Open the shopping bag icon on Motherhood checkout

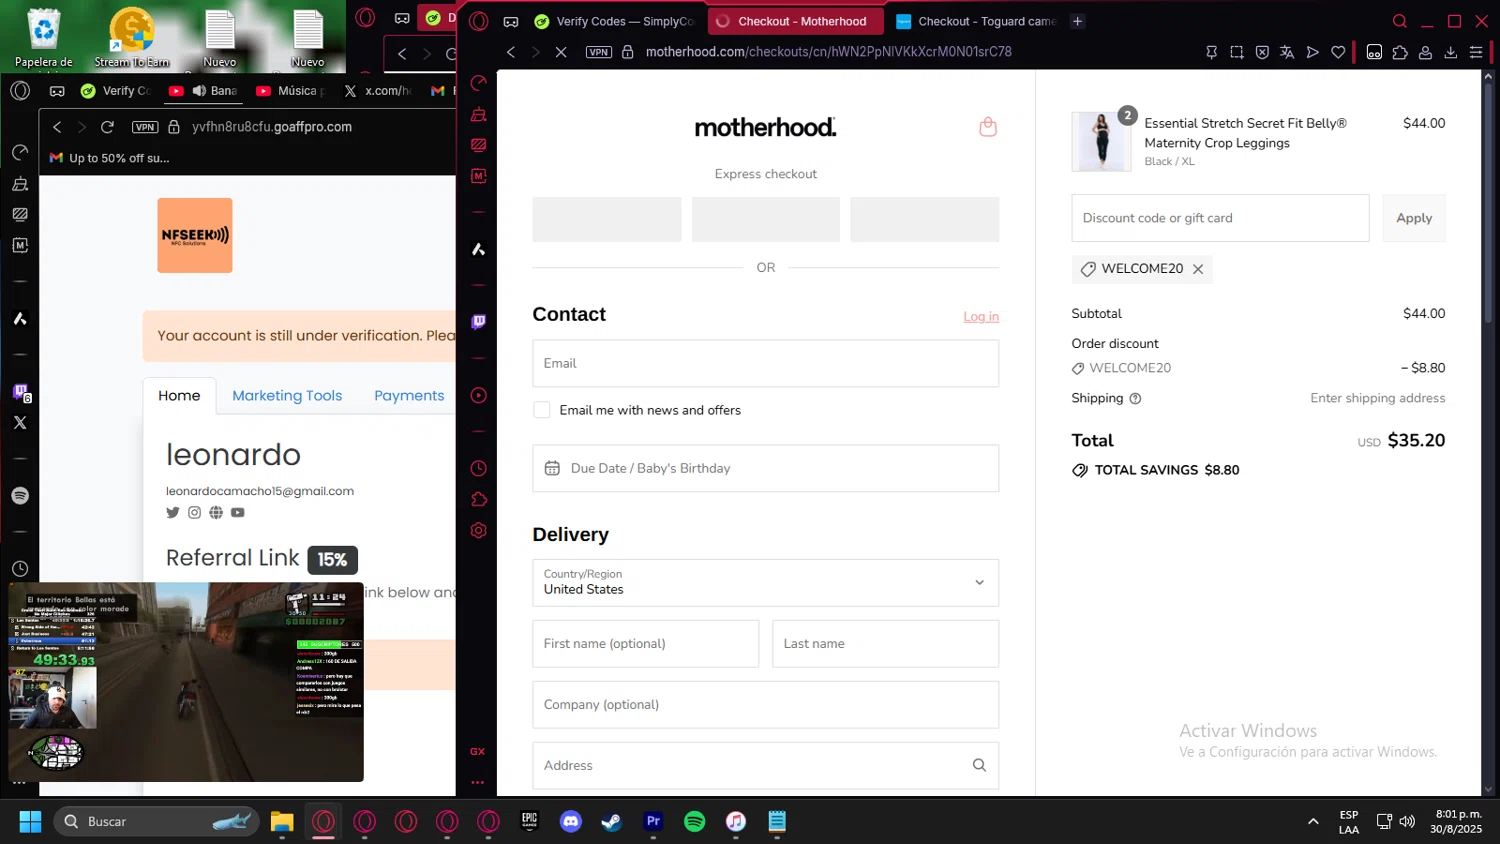pos(988,127)
